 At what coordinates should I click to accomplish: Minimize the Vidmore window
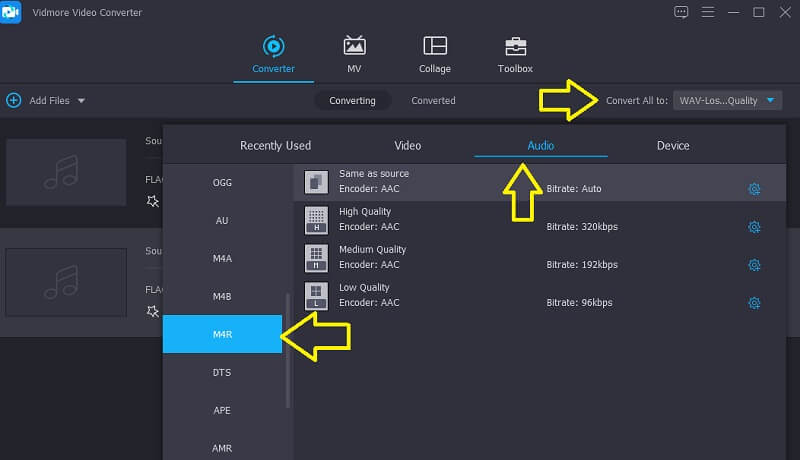(x=734, y=12)
